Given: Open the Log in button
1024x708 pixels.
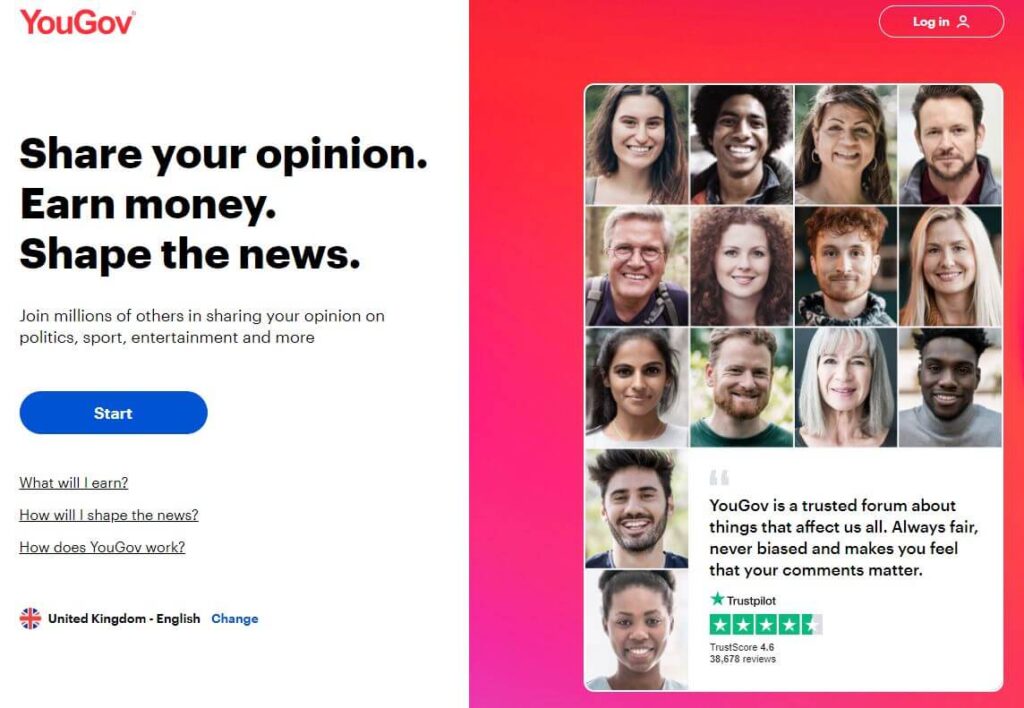Looking at the screenshot, I should click(941, 22).
